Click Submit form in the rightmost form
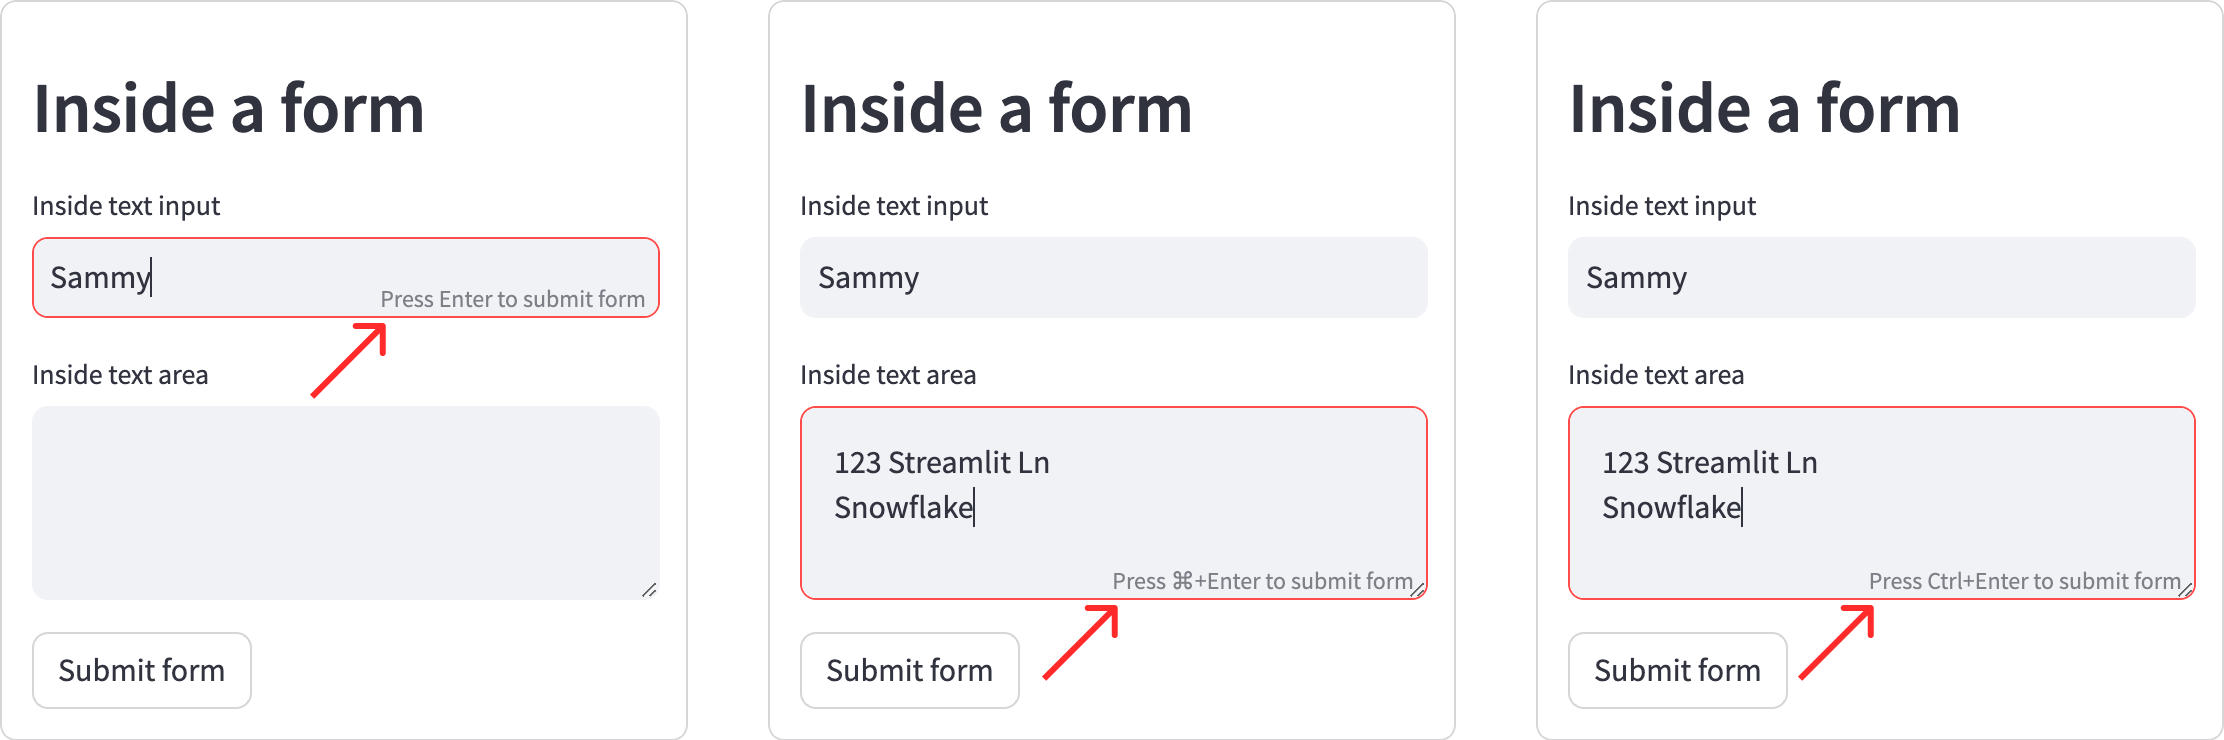 pyautogui.click(x=1677, y=670)
